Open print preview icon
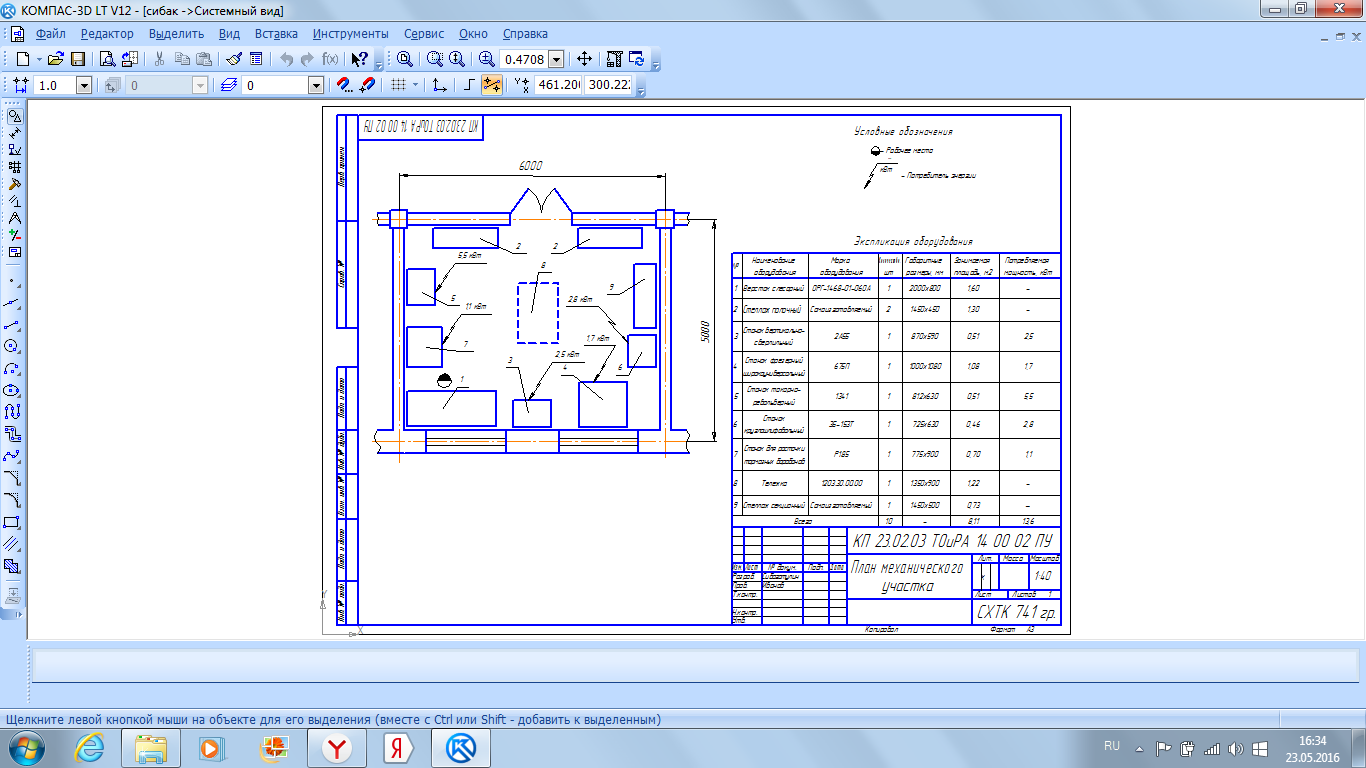This screenshot has width=1366, height=768. click(x=107, y=59)
